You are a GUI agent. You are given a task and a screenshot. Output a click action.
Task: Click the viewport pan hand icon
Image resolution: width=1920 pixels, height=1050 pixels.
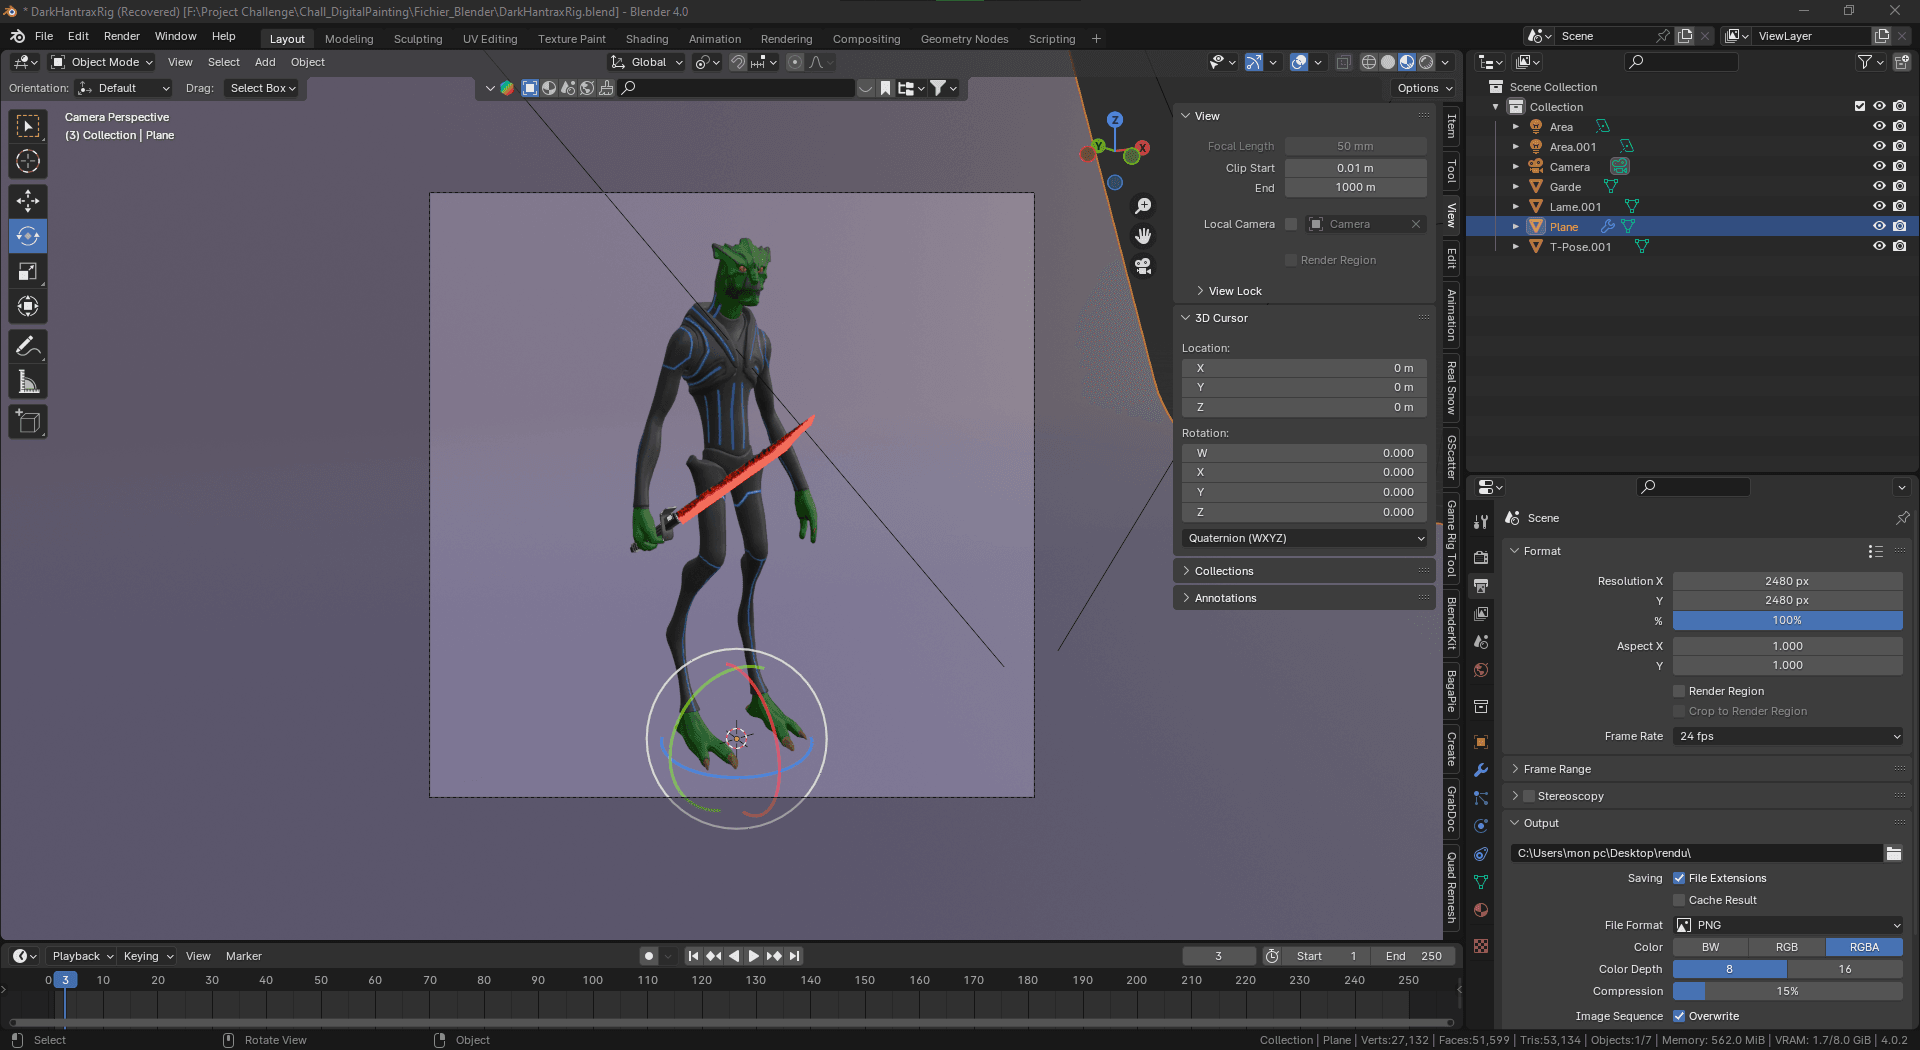click(x=1143, y=236)
